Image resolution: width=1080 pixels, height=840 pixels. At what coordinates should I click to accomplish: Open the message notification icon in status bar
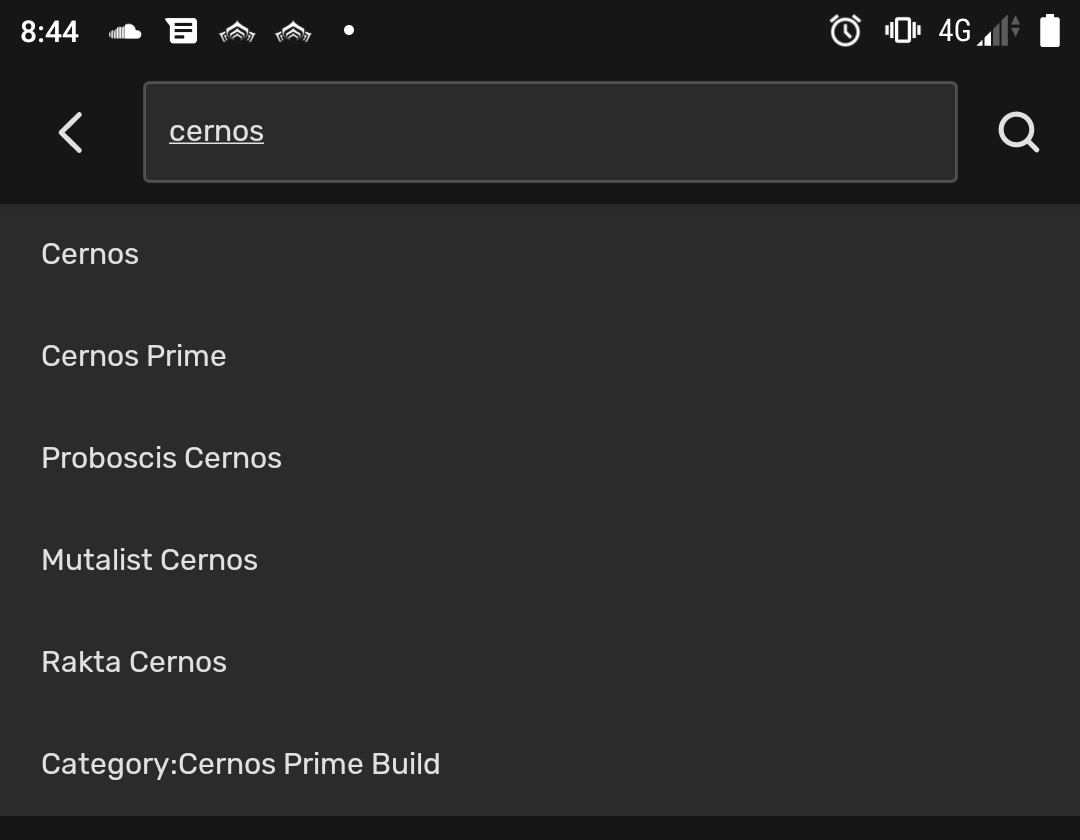(181, 31)
